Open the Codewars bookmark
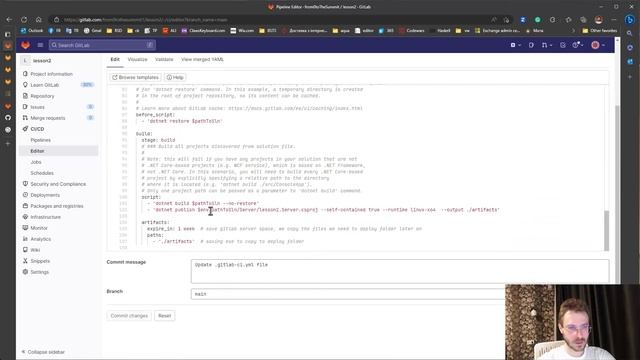The height and width of the screenshot is (360, 640). pyautogui.click(x=412, y=31)
